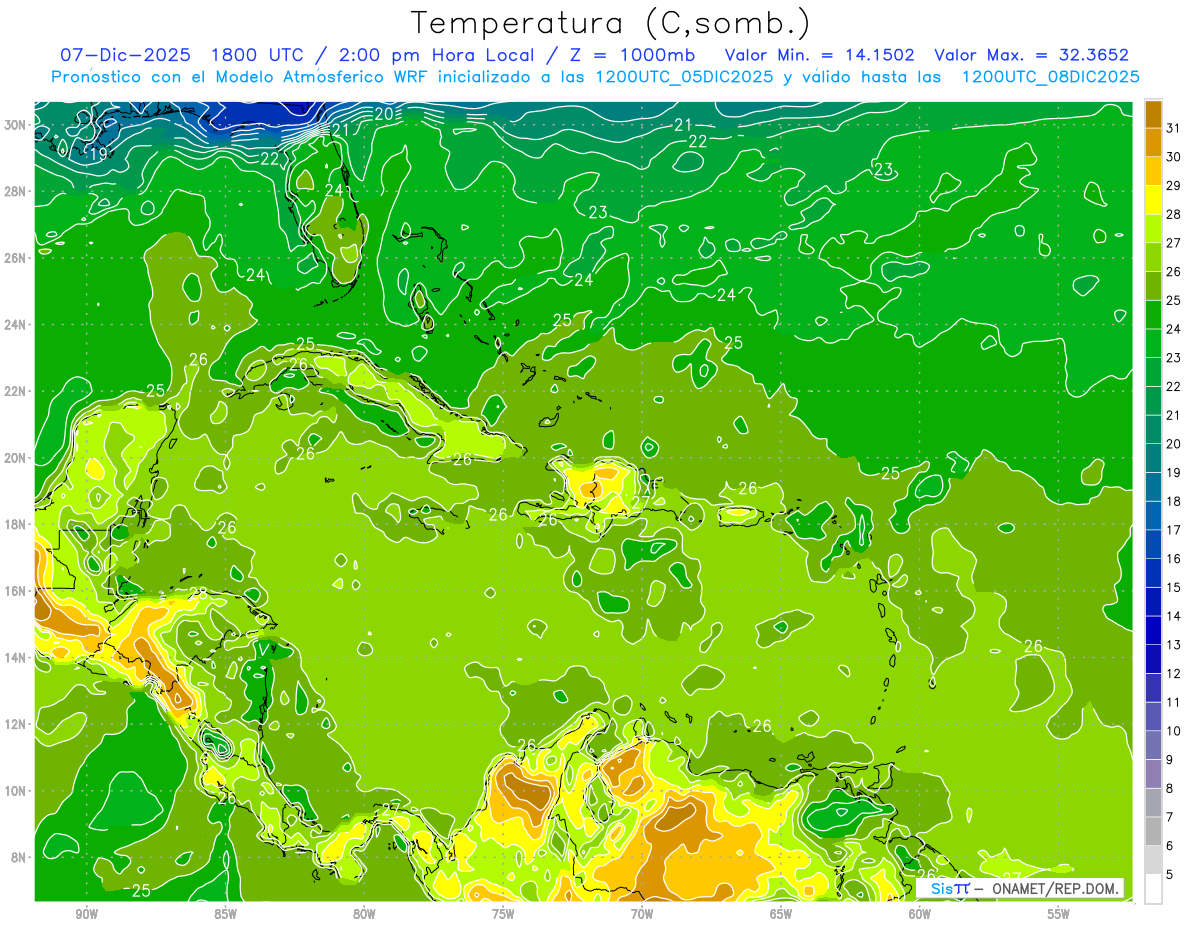This screenshot has width=1200, height=927.
Task: Click the '28' contour label over Honduras
Action: coord(198,593)
